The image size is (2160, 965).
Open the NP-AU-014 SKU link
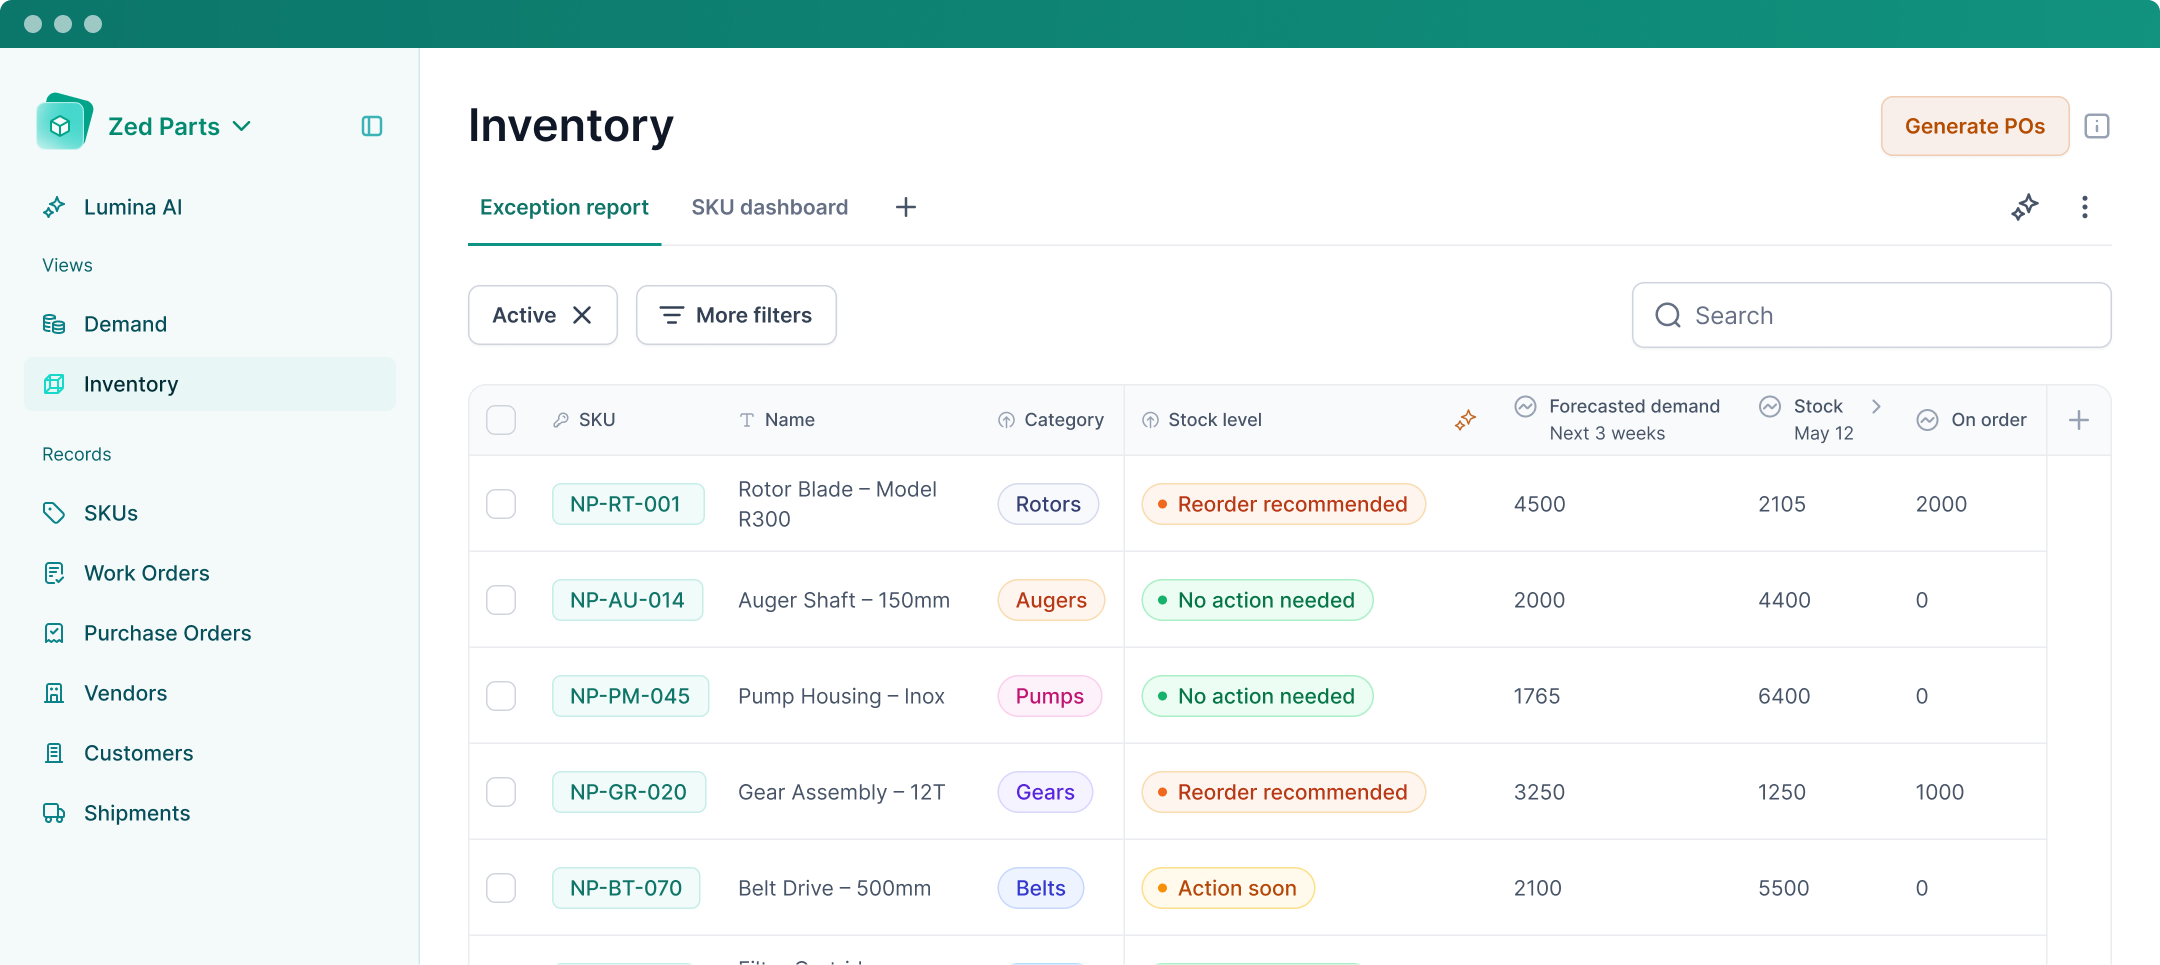point(627,600)
